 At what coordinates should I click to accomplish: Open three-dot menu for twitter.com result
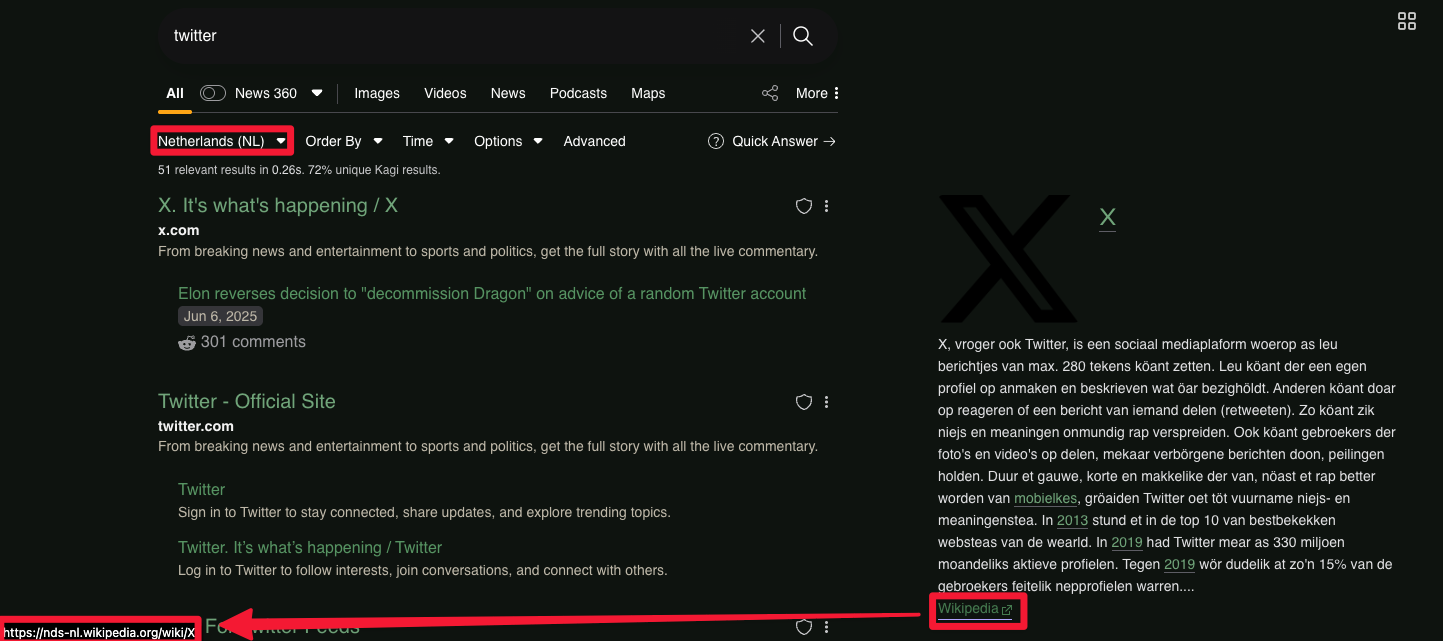[827, 402]
